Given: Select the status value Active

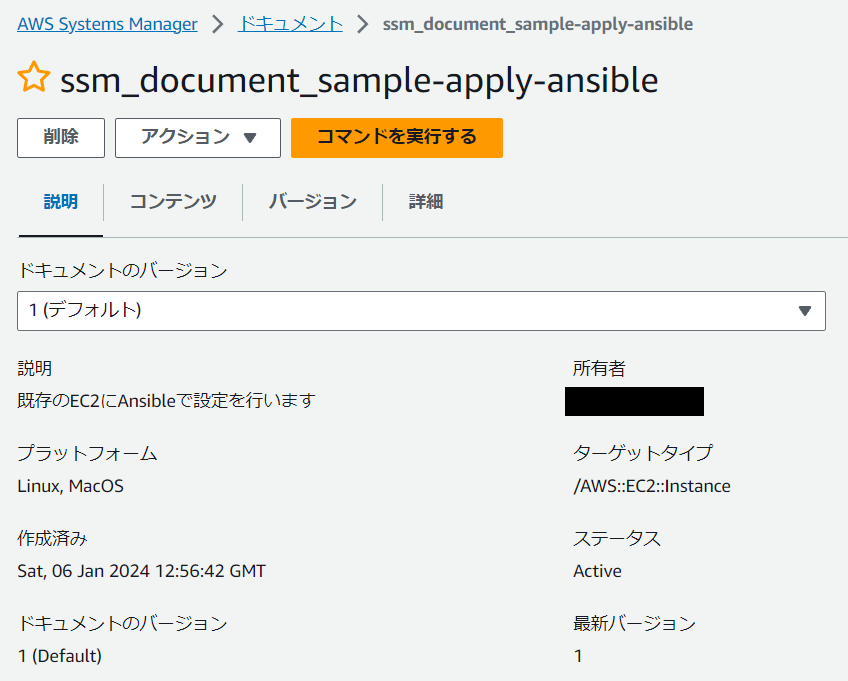Looking at the screenshot, I should (597, 571).
